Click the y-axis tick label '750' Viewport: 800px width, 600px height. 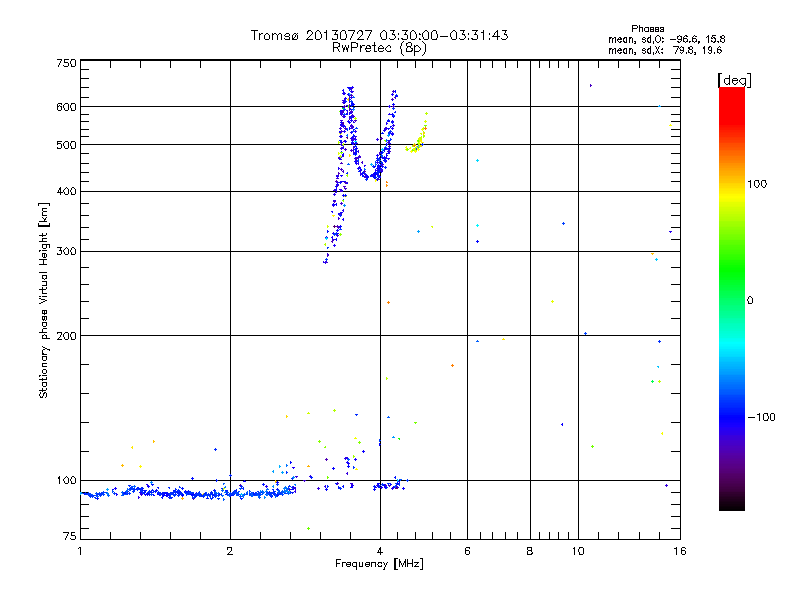(x=66, y=63)
